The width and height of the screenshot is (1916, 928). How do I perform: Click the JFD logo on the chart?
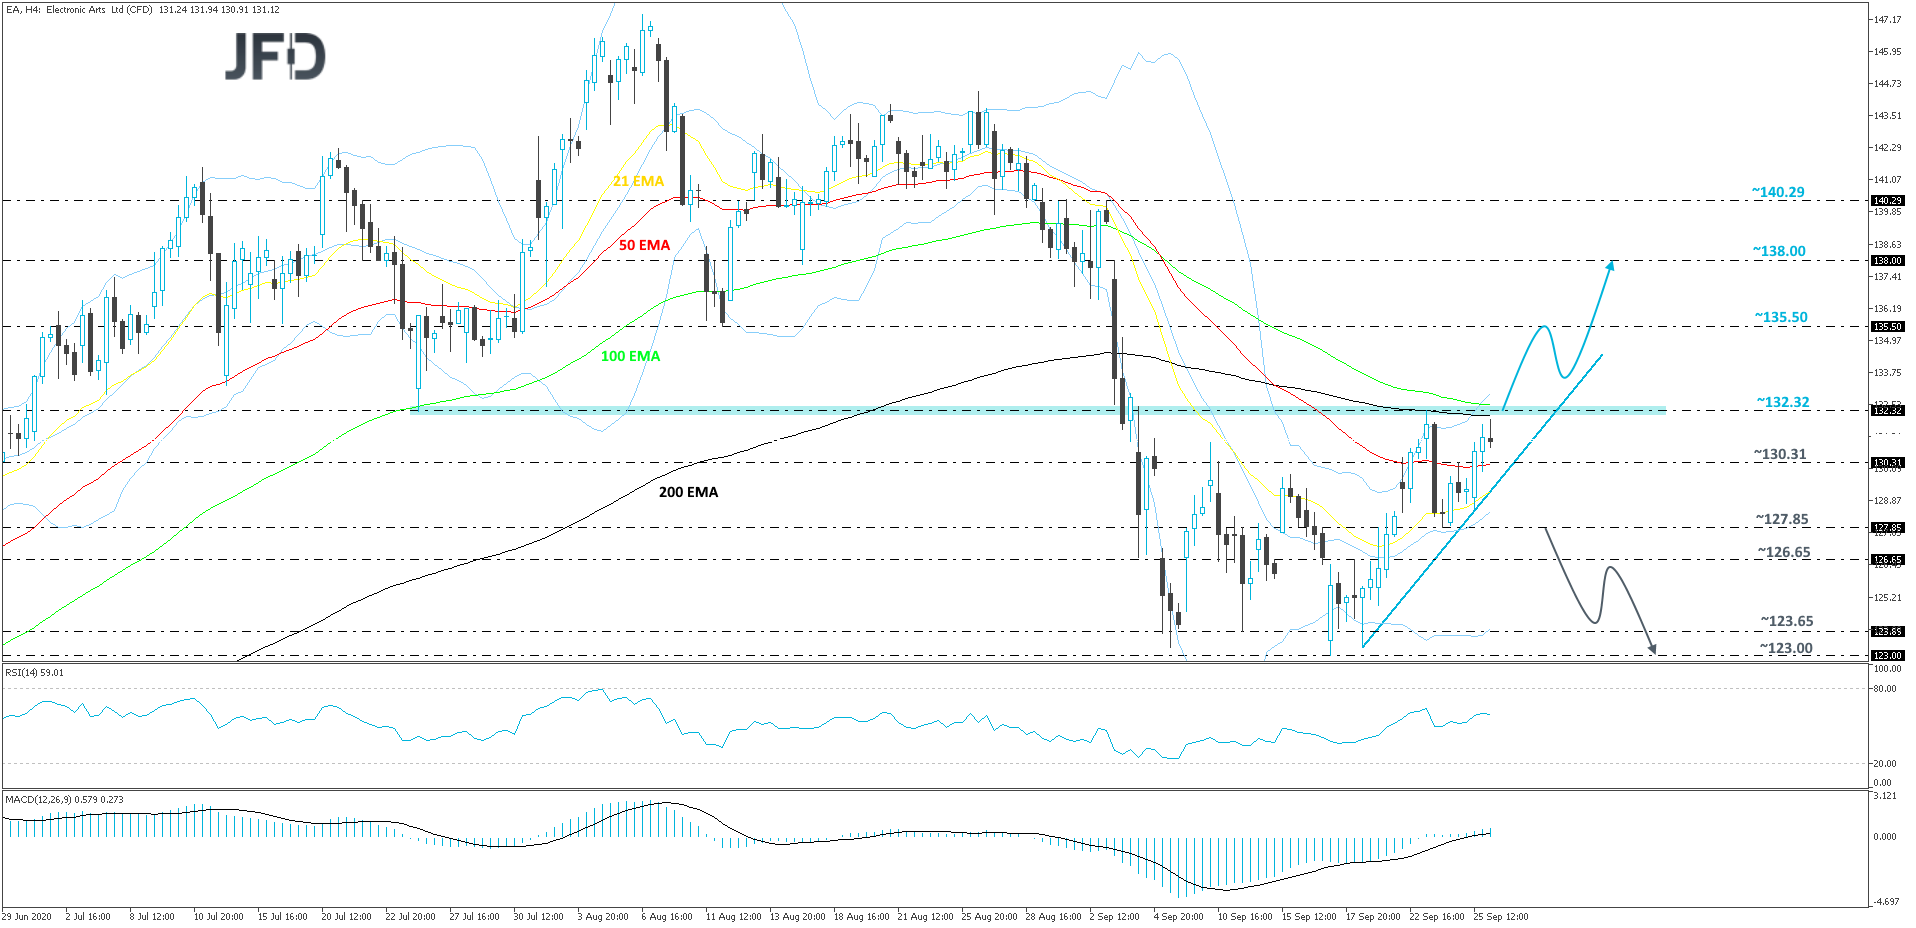275,57
